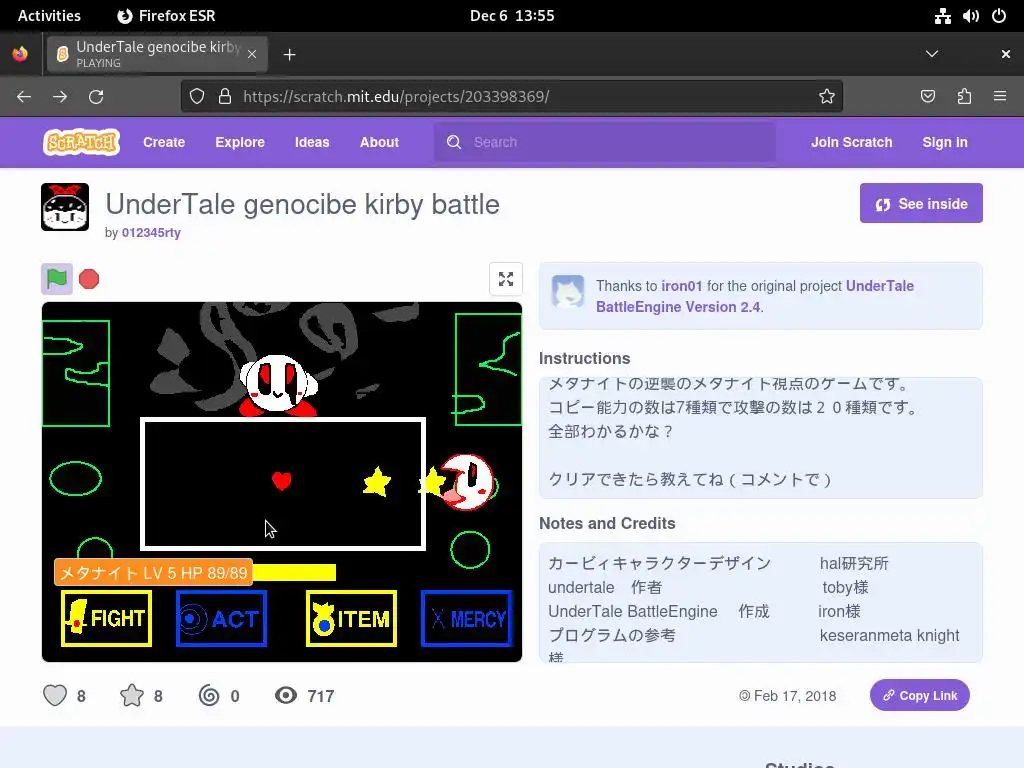
Task: Click the address bar URL
Action: tap(396, 97)
